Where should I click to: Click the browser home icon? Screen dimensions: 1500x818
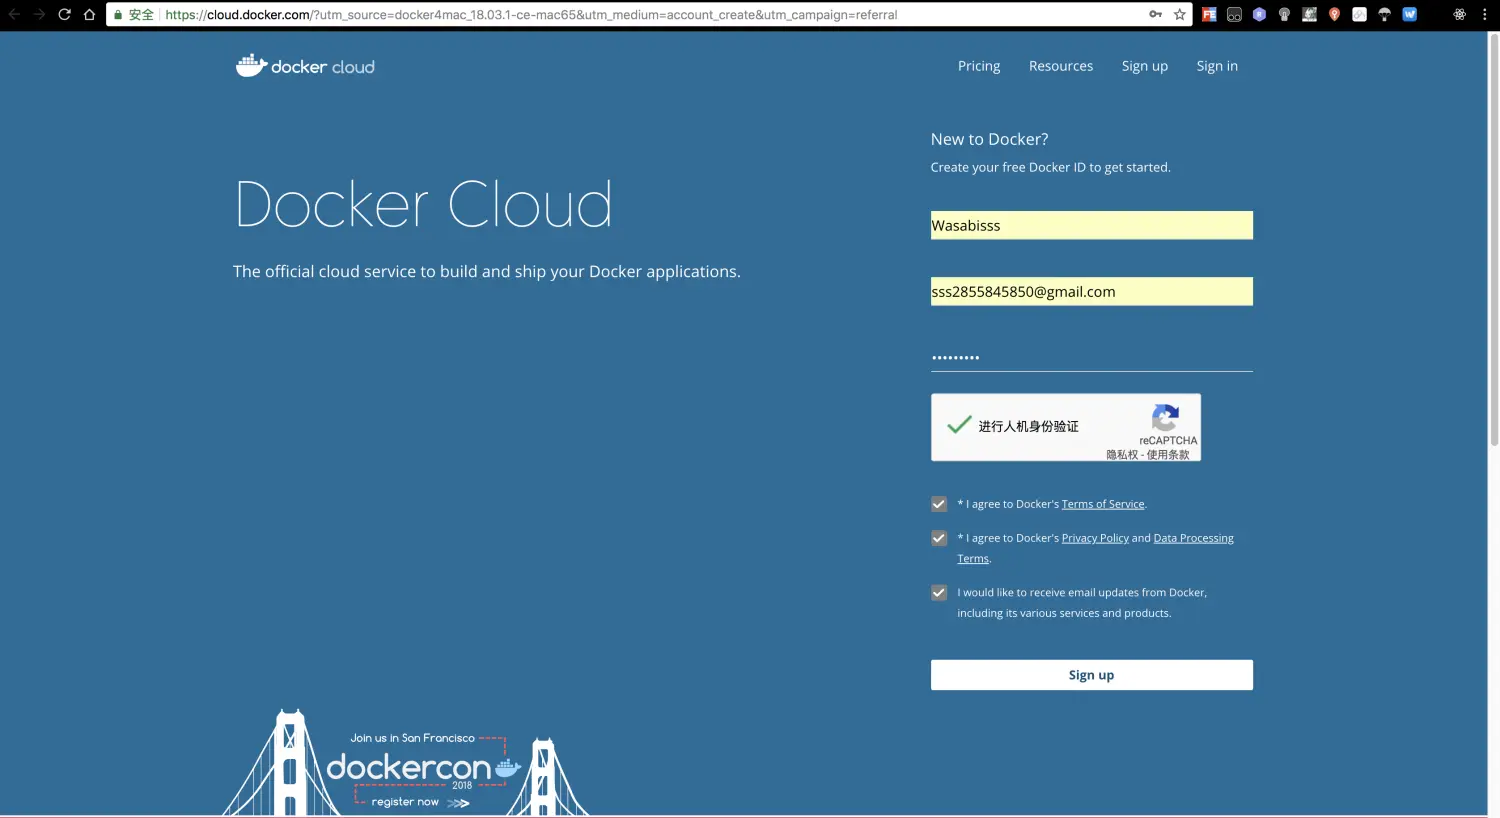(89, 14)
